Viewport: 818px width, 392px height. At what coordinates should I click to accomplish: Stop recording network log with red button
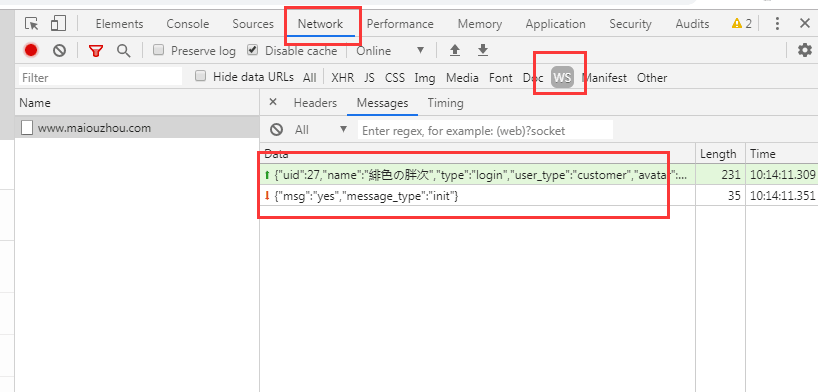pyautogui.click(x=31, y=51)
